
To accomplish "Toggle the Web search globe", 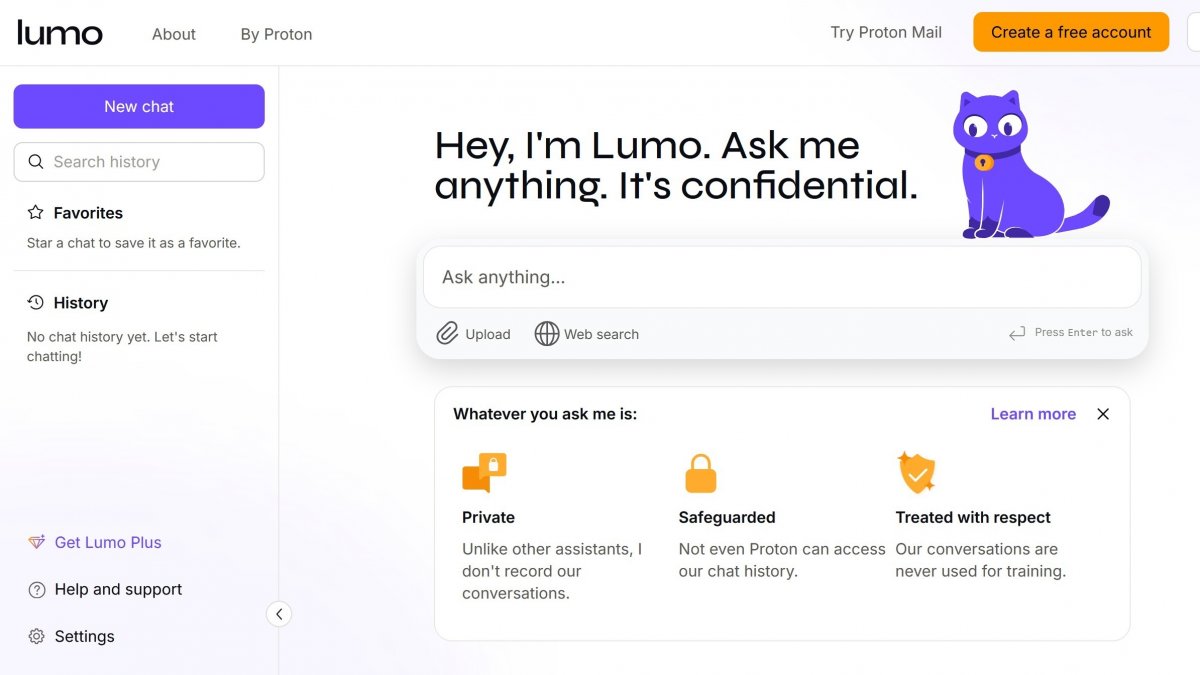I will (x=547, y=334).
